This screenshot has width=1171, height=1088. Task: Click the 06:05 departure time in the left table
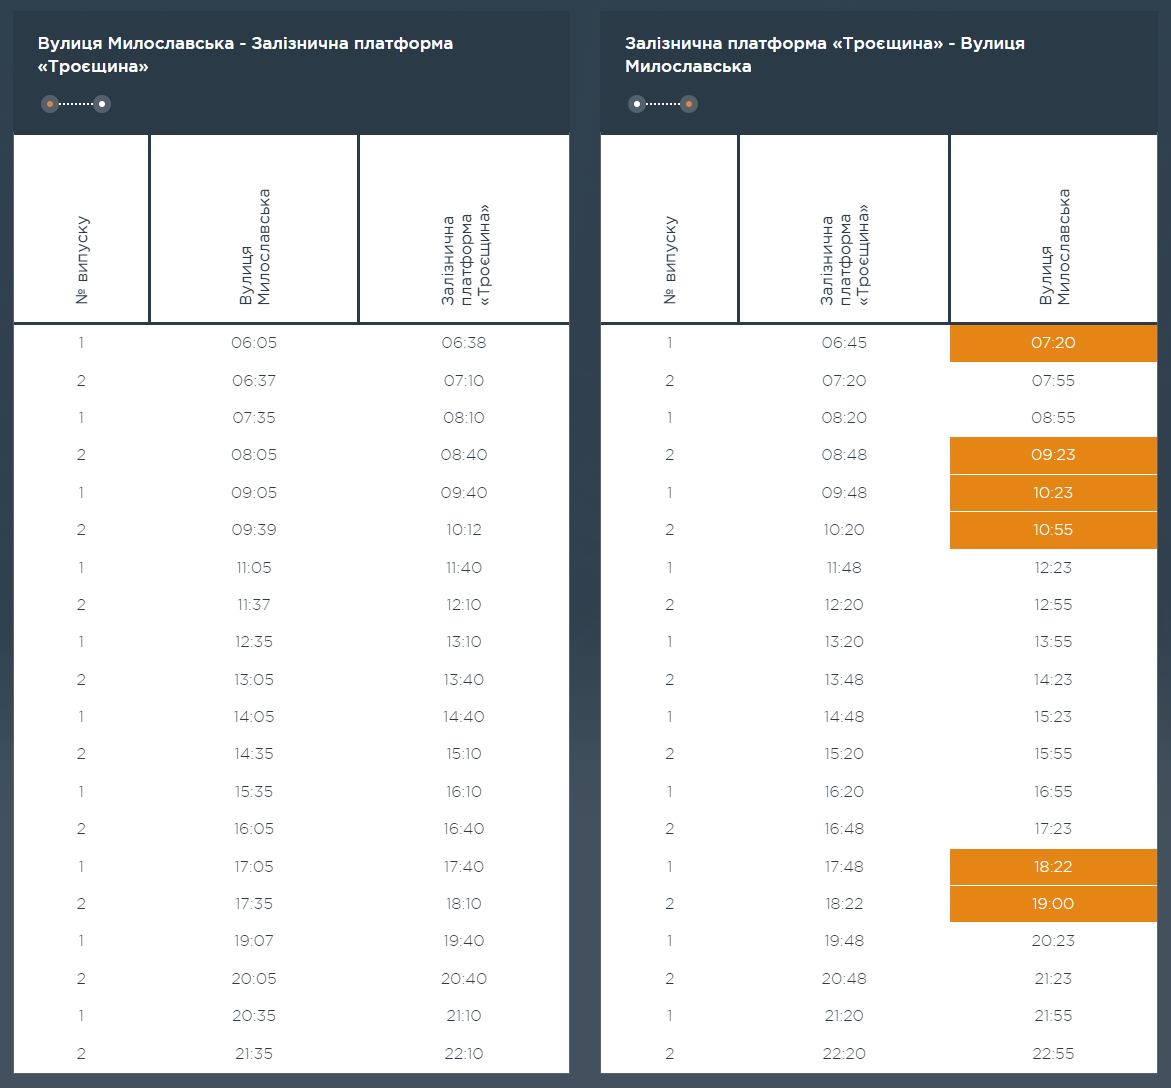[x=254, y=343]
